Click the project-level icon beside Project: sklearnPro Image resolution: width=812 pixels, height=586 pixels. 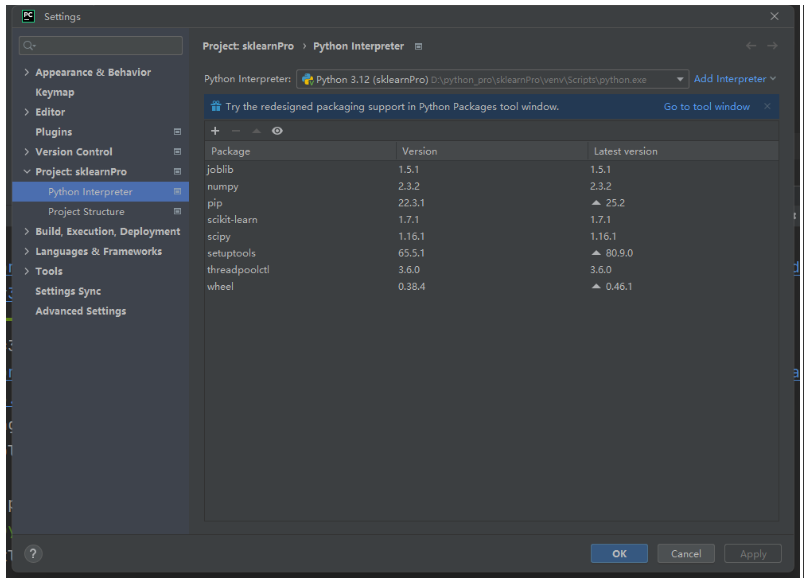177,171
